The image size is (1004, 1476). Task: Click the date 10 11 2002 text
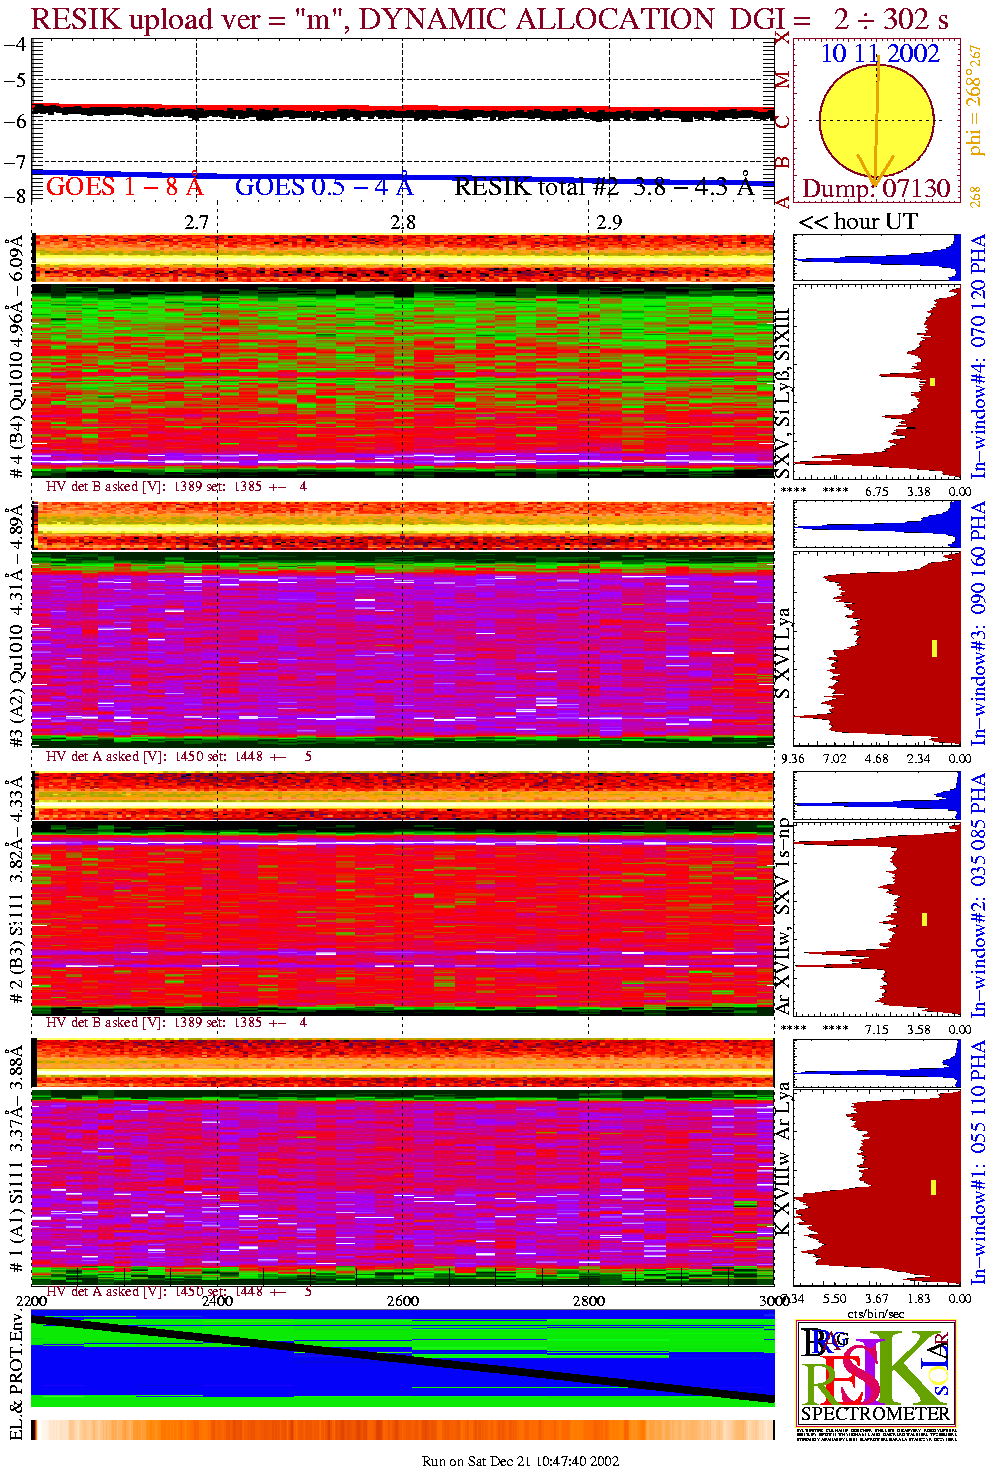pos(880,54)
